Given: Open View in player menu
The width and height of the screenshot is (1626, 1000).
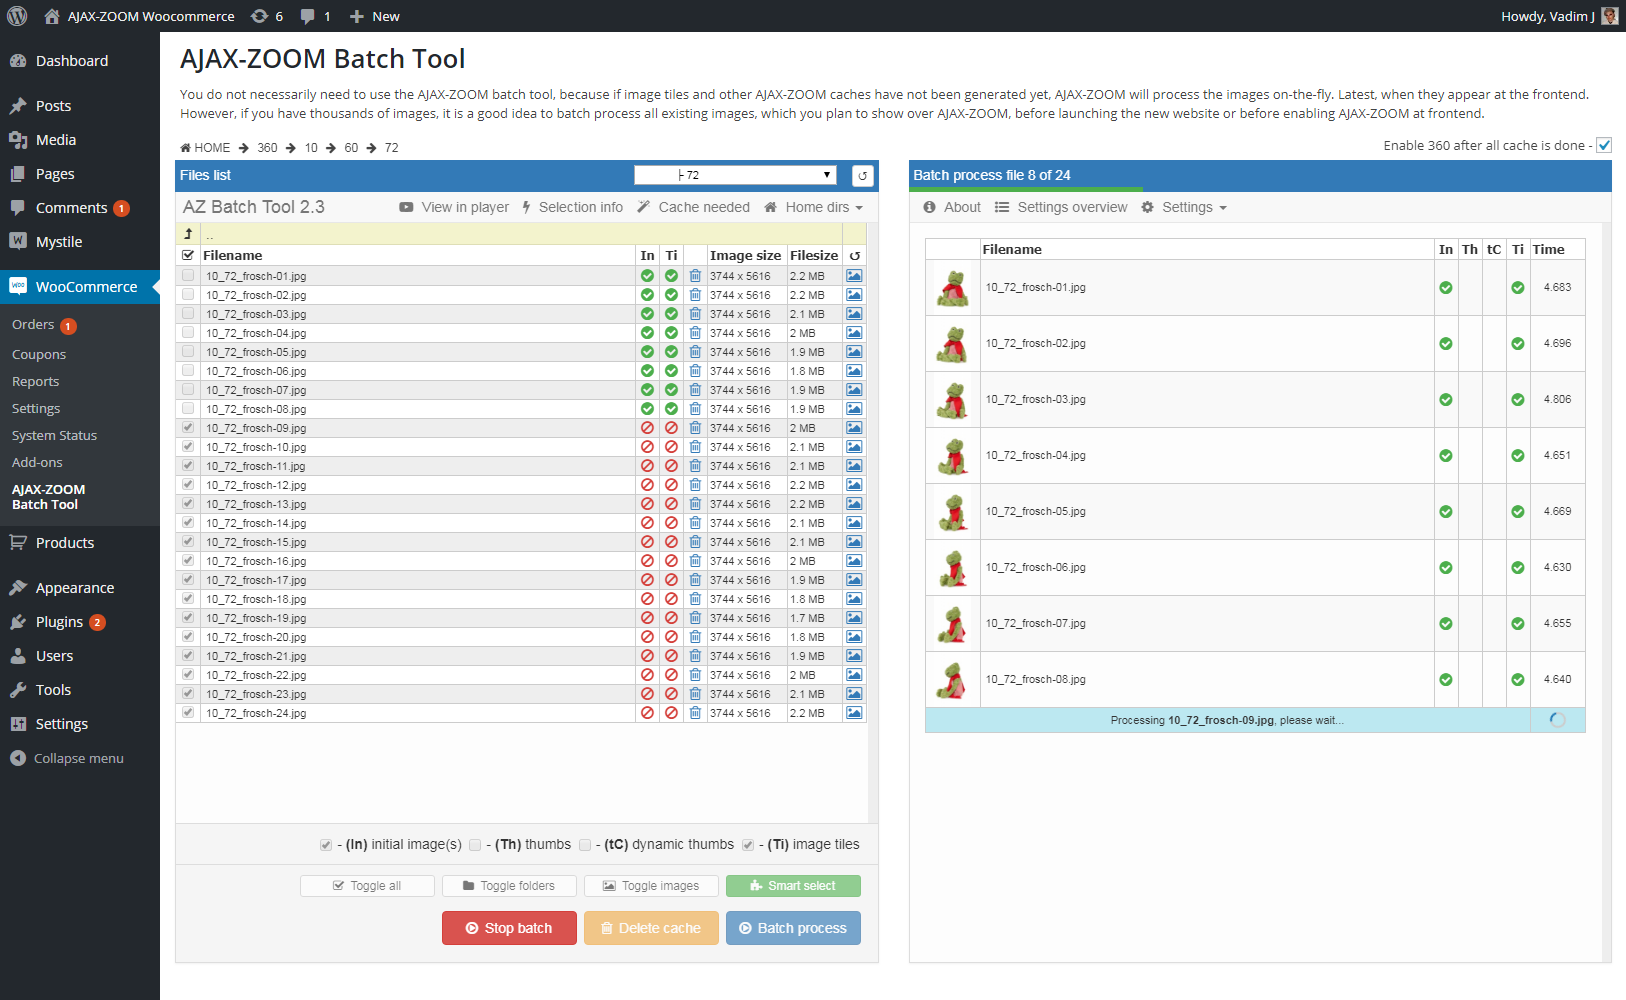Looking at the screenshot, I should [x=455, y=207].
